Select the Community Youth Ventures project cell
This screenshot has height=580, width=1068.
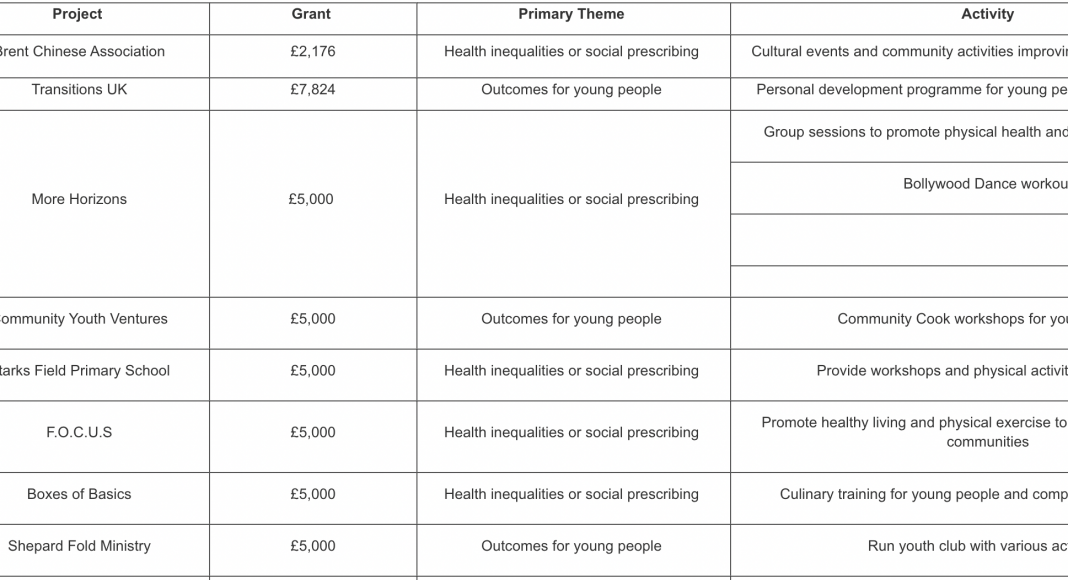click(84, 319)
